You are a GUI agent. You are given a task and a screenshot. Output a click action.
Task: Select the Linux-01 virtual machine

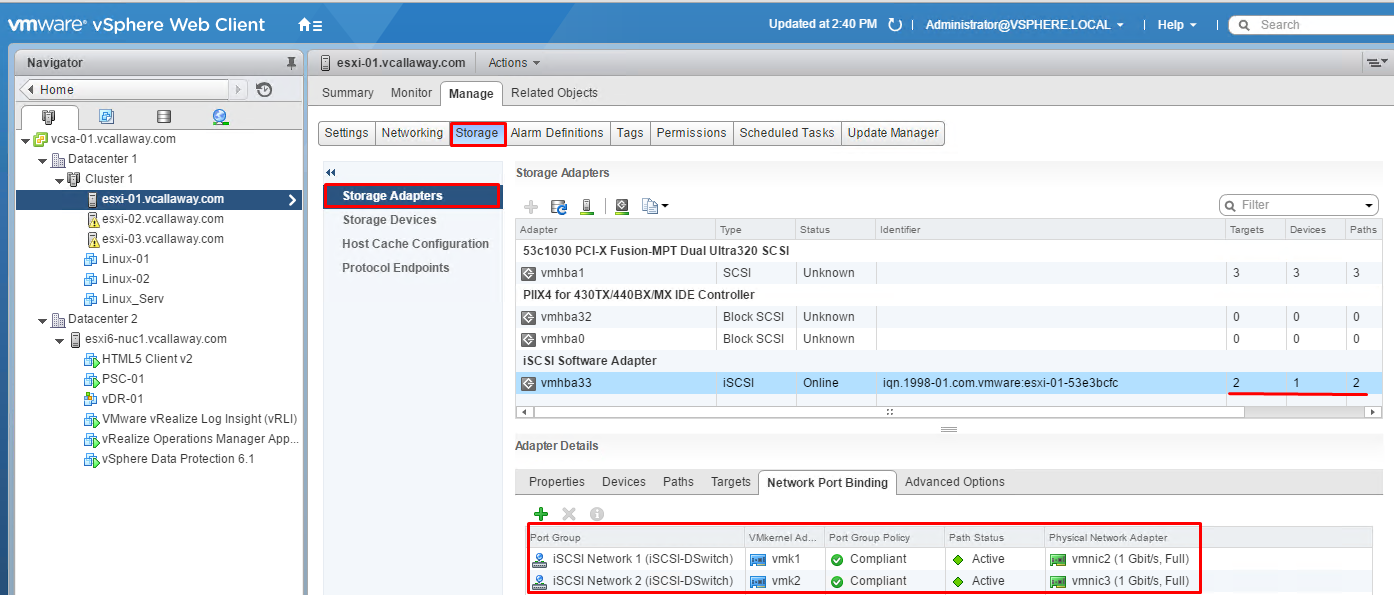(x=126, y=259)
